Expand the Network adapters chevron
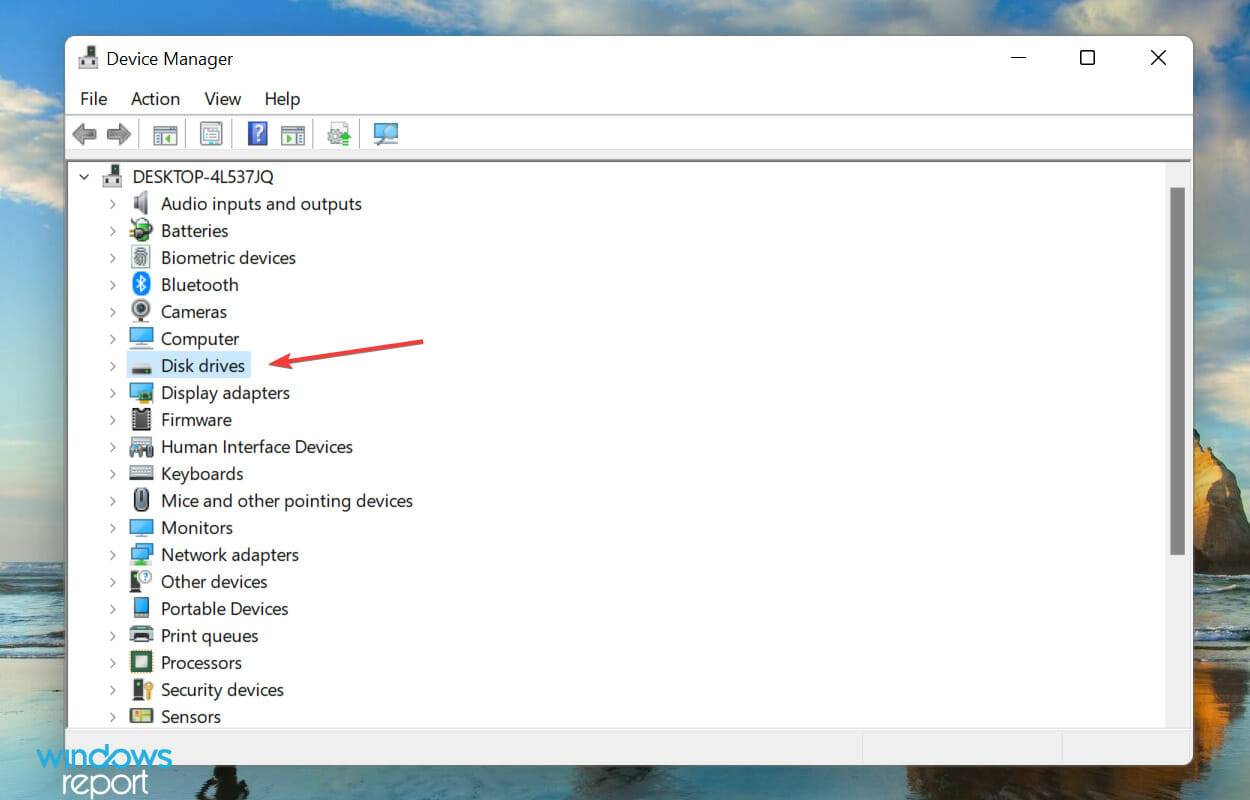The image size is (1250, 800). [x=112, y=555]
